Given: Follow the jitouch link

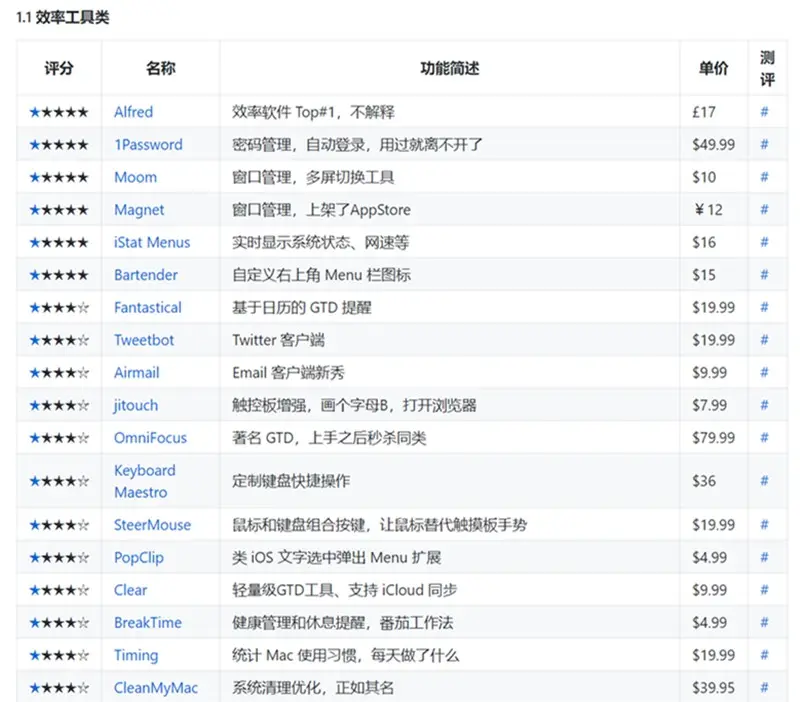Looking at the screenshot, I should (x=136, y=406).
